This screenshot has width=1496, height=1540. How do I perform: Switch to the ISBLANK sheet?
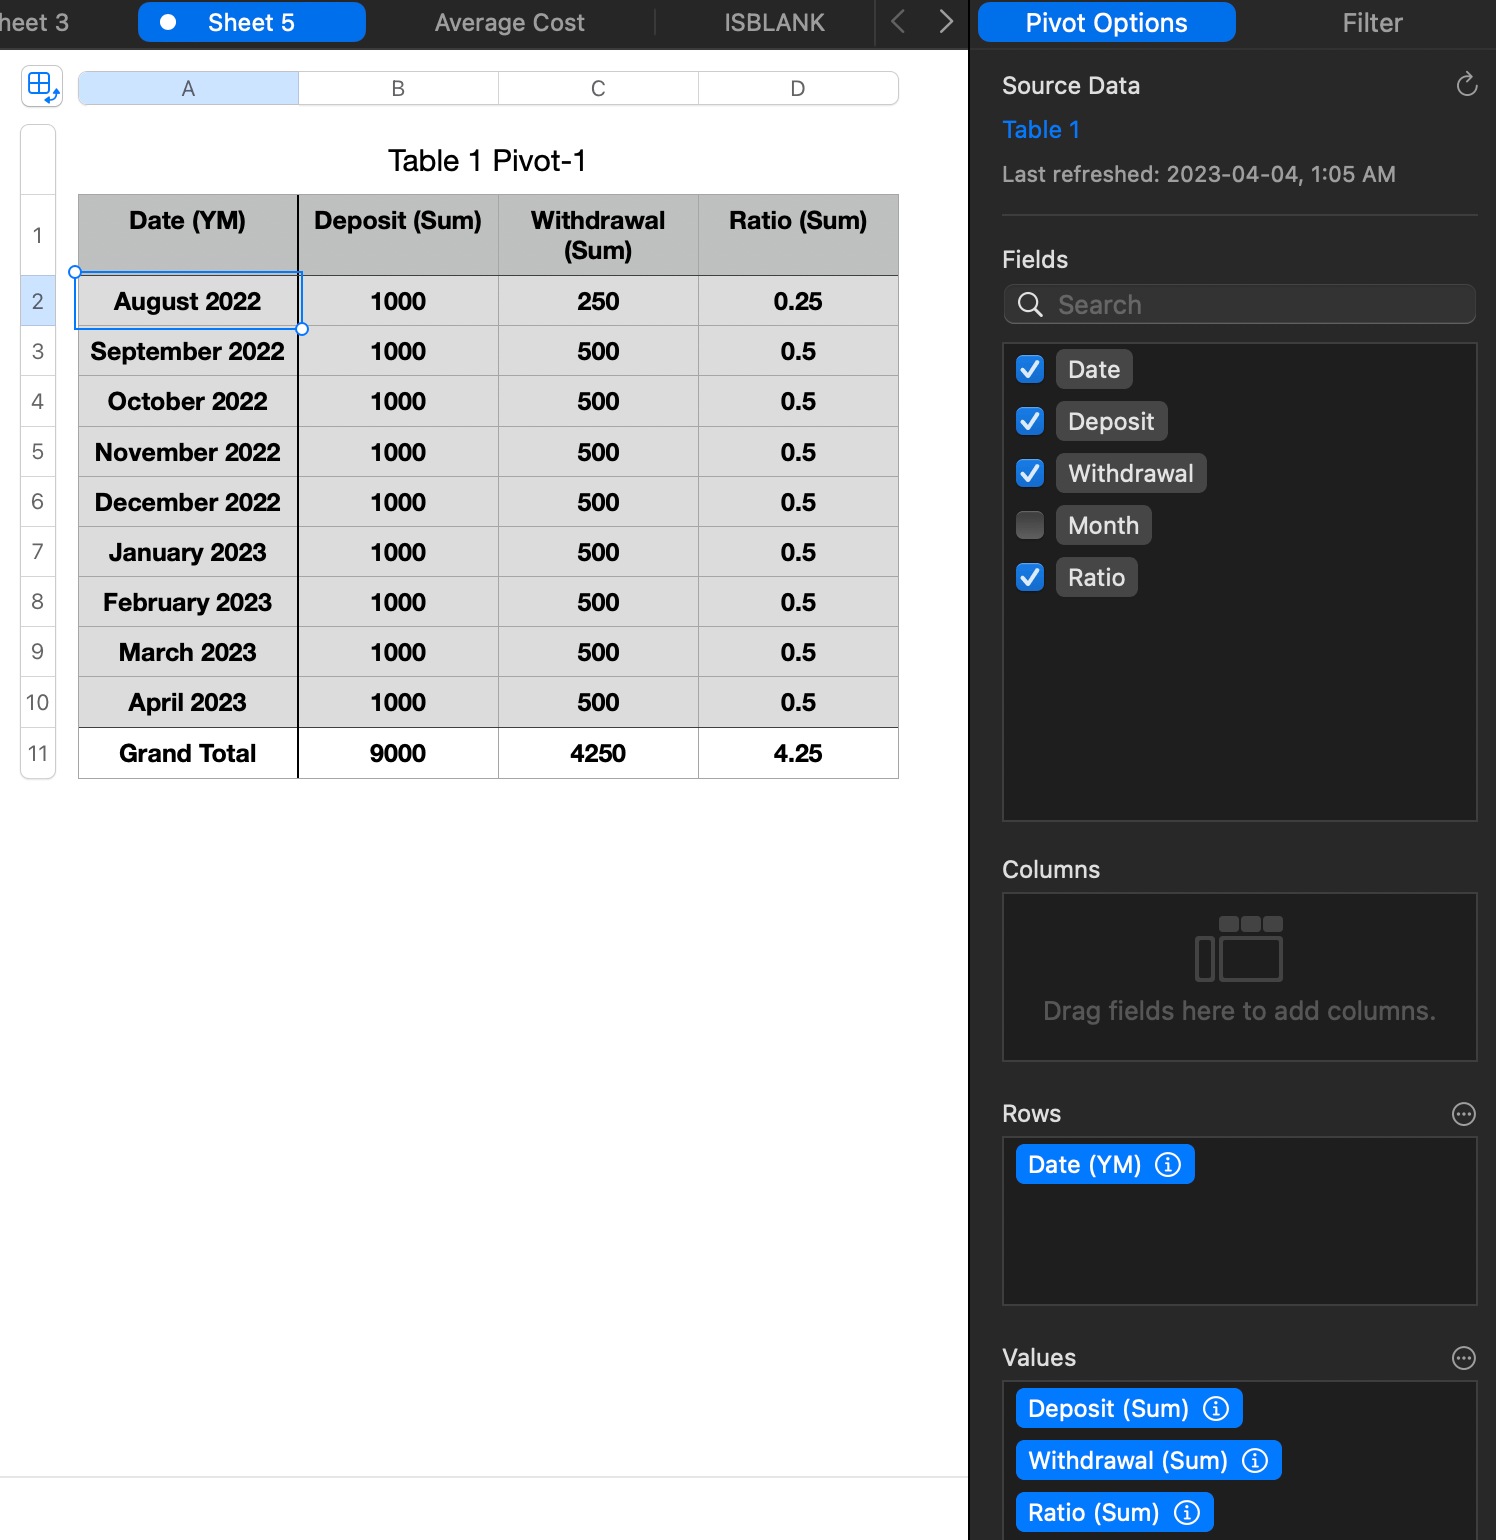[774, 21]
